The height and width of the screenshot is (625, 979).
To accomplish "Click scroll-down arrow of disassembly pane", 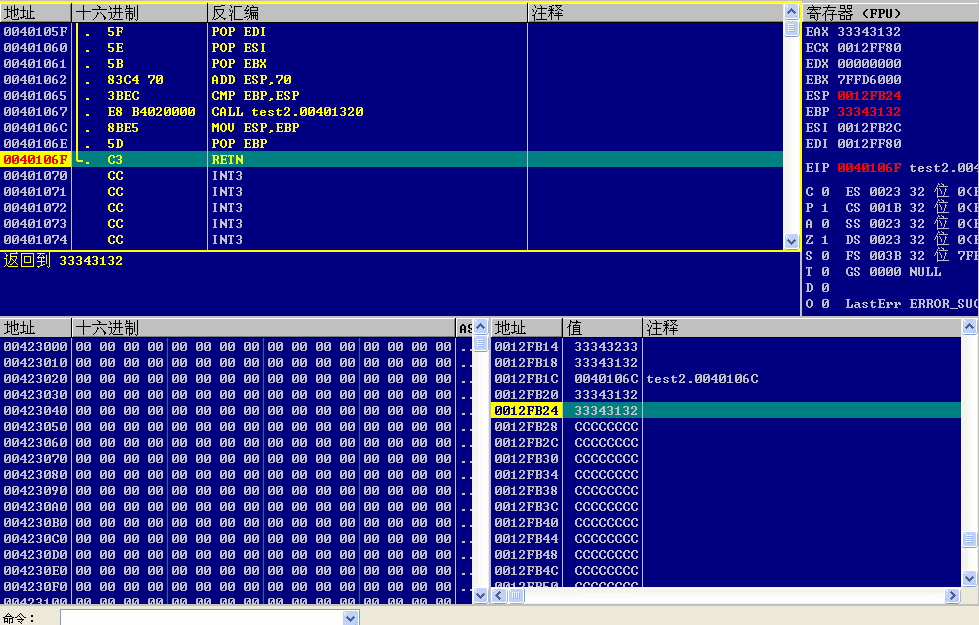I will 791,241.
